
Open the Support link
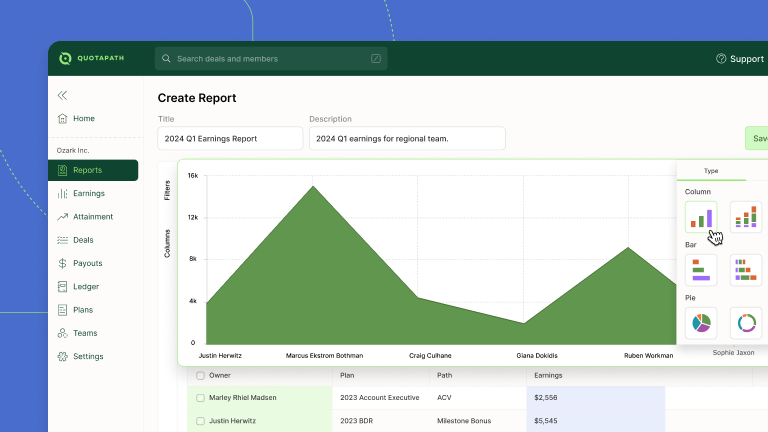click(740, 59)
